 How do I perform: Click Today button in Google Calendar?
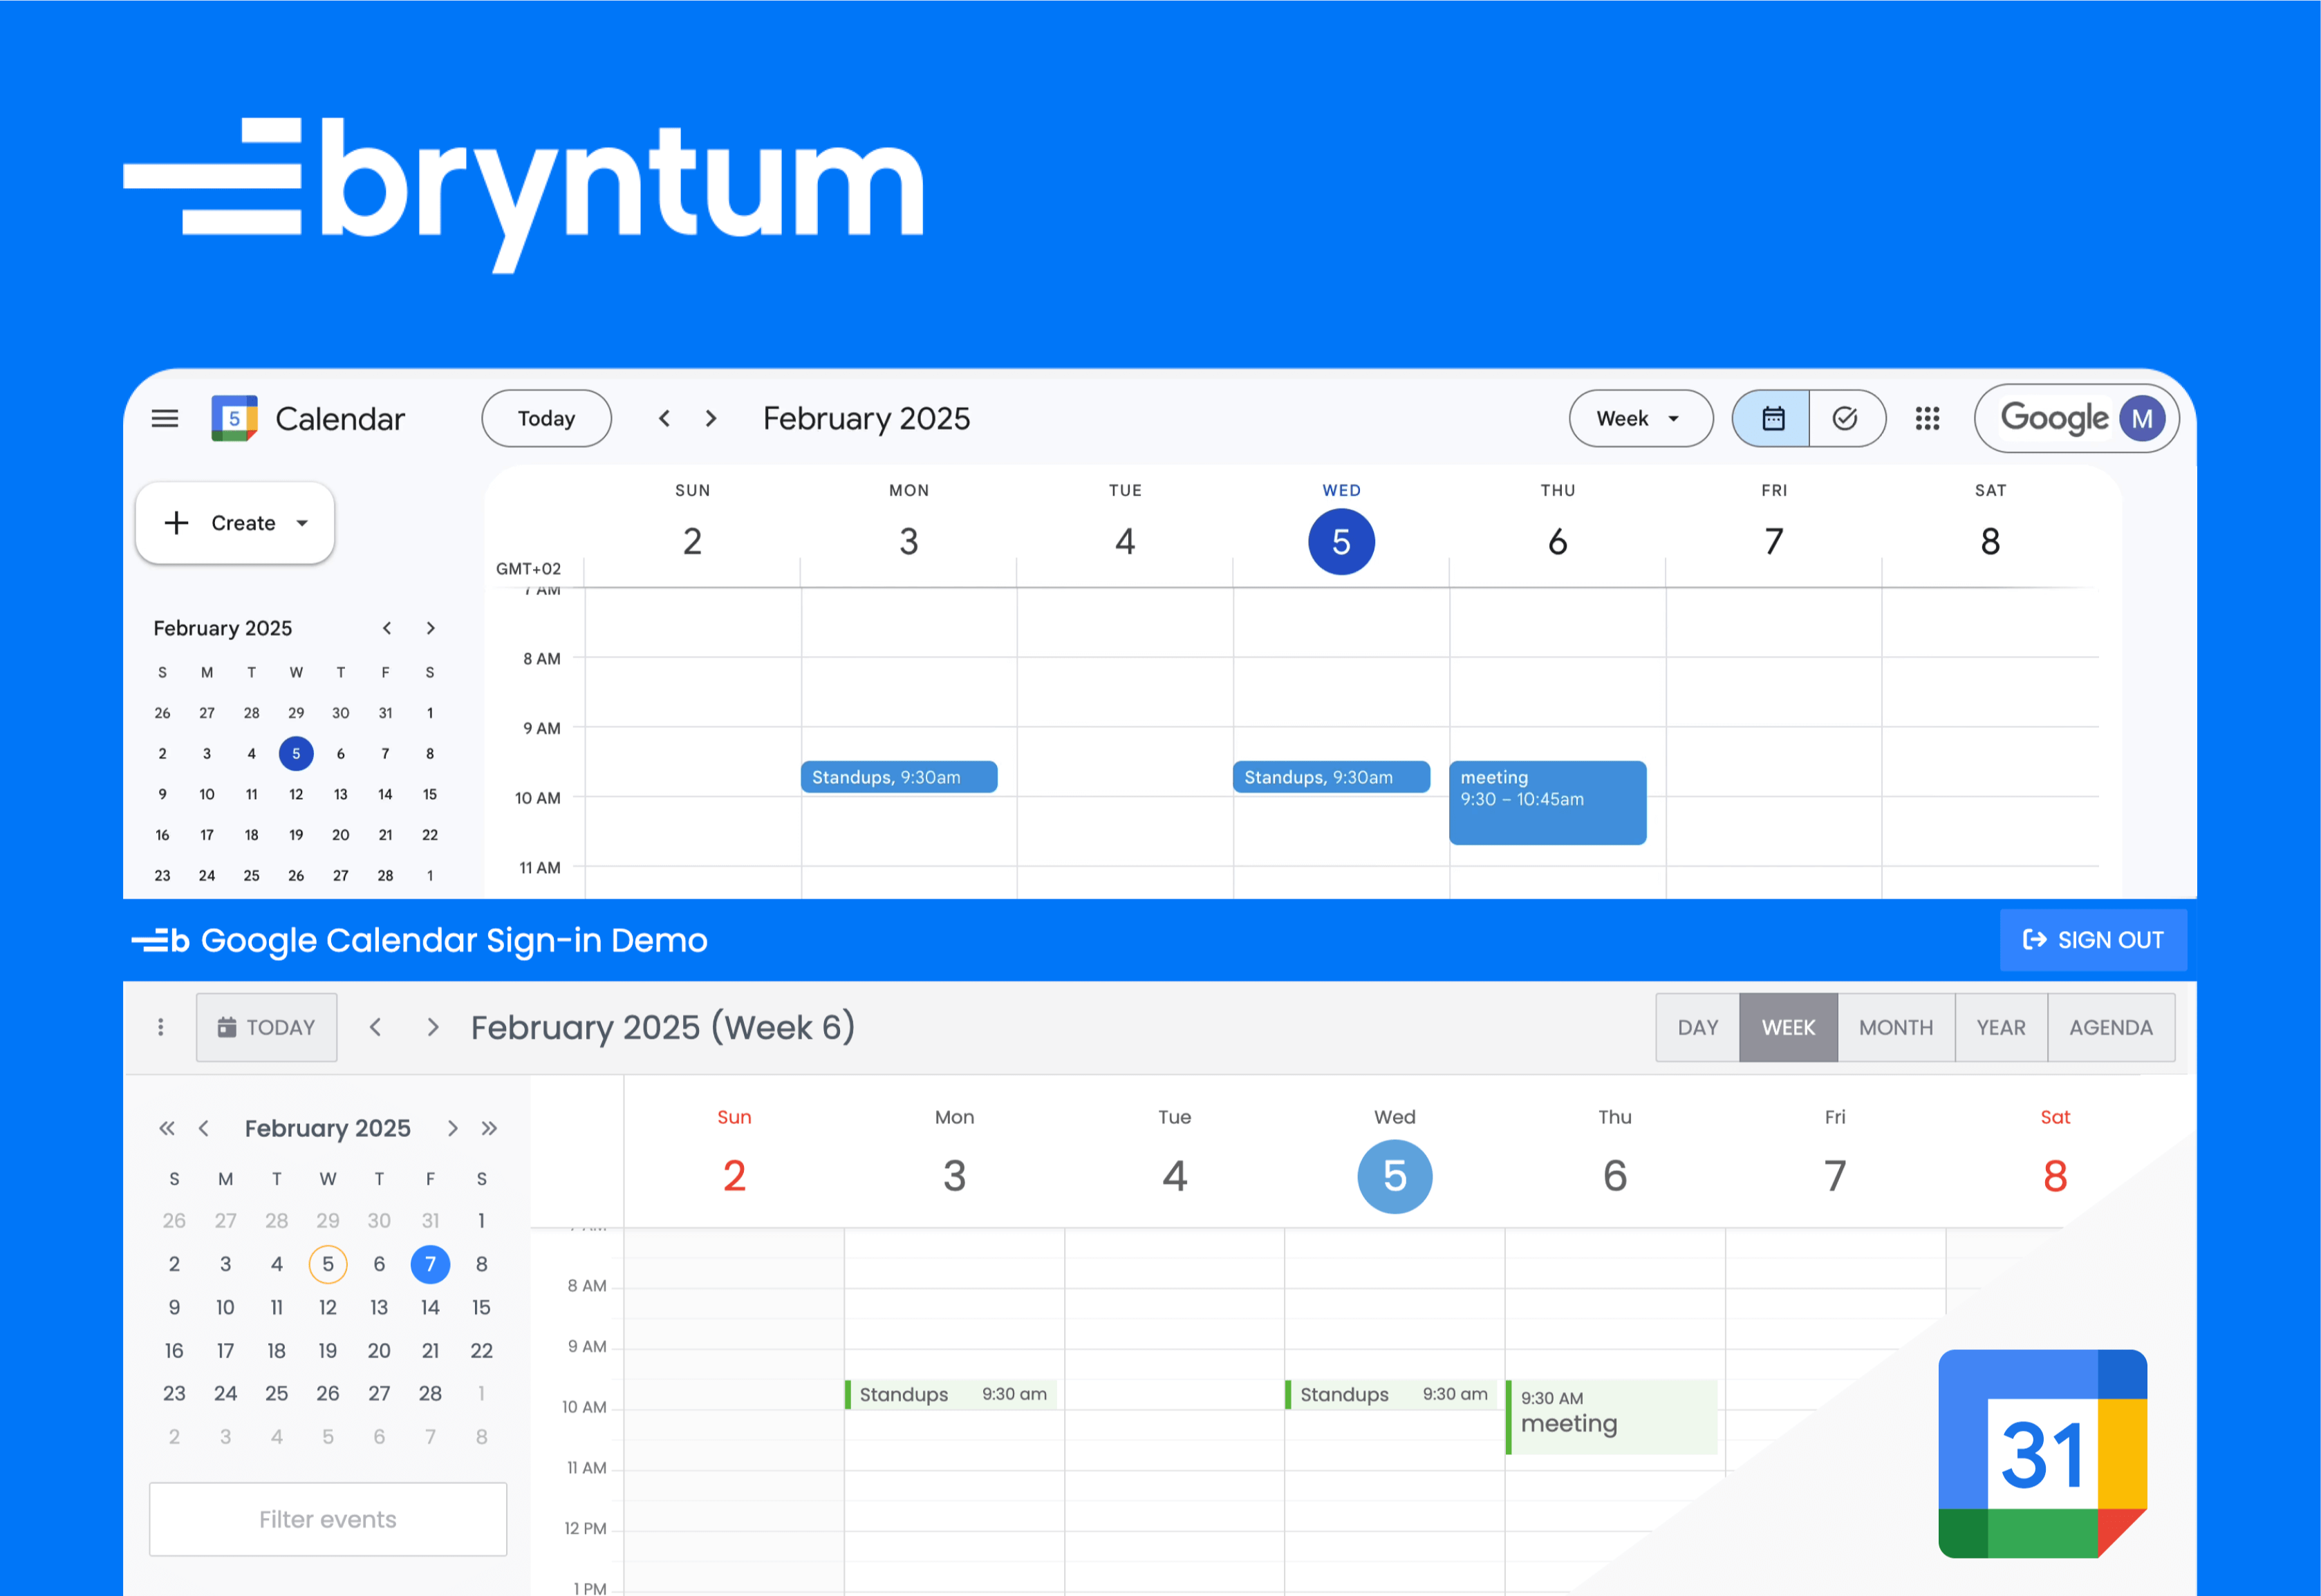(546, 418)
